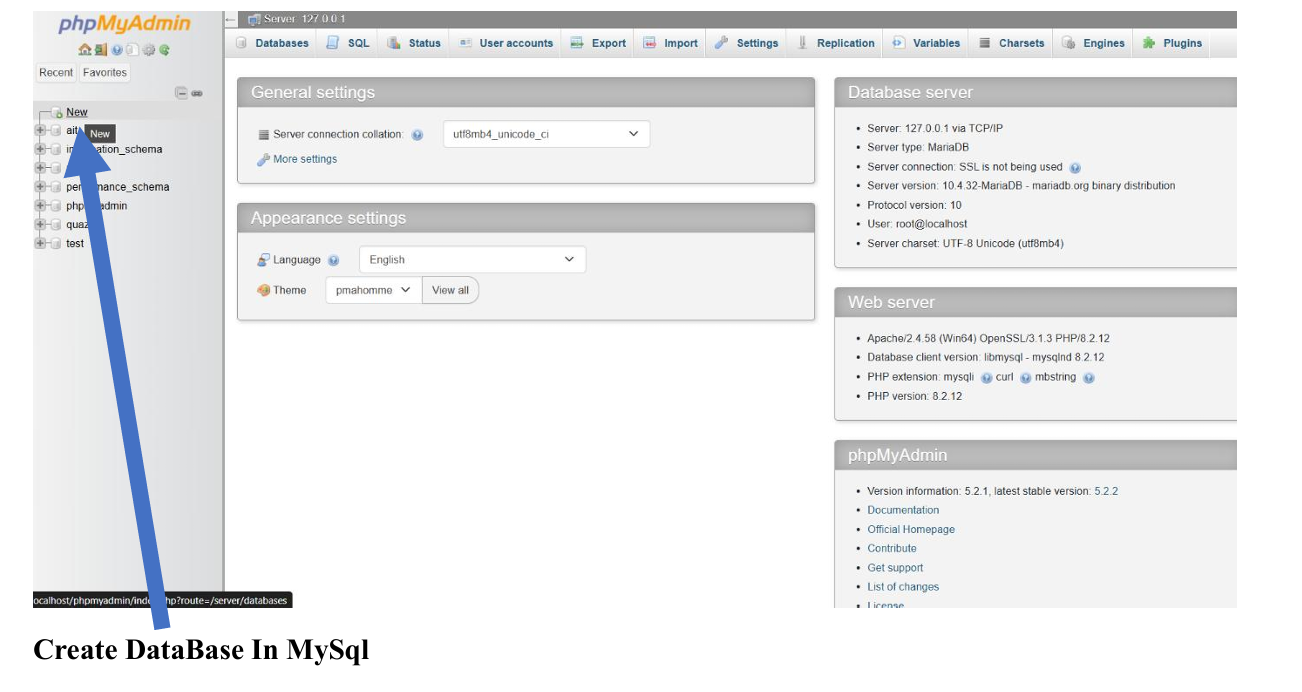The width and height of the screenshot is (1302, 692).
Task: Open the Contribute link
Action: [x=892, y=548]
